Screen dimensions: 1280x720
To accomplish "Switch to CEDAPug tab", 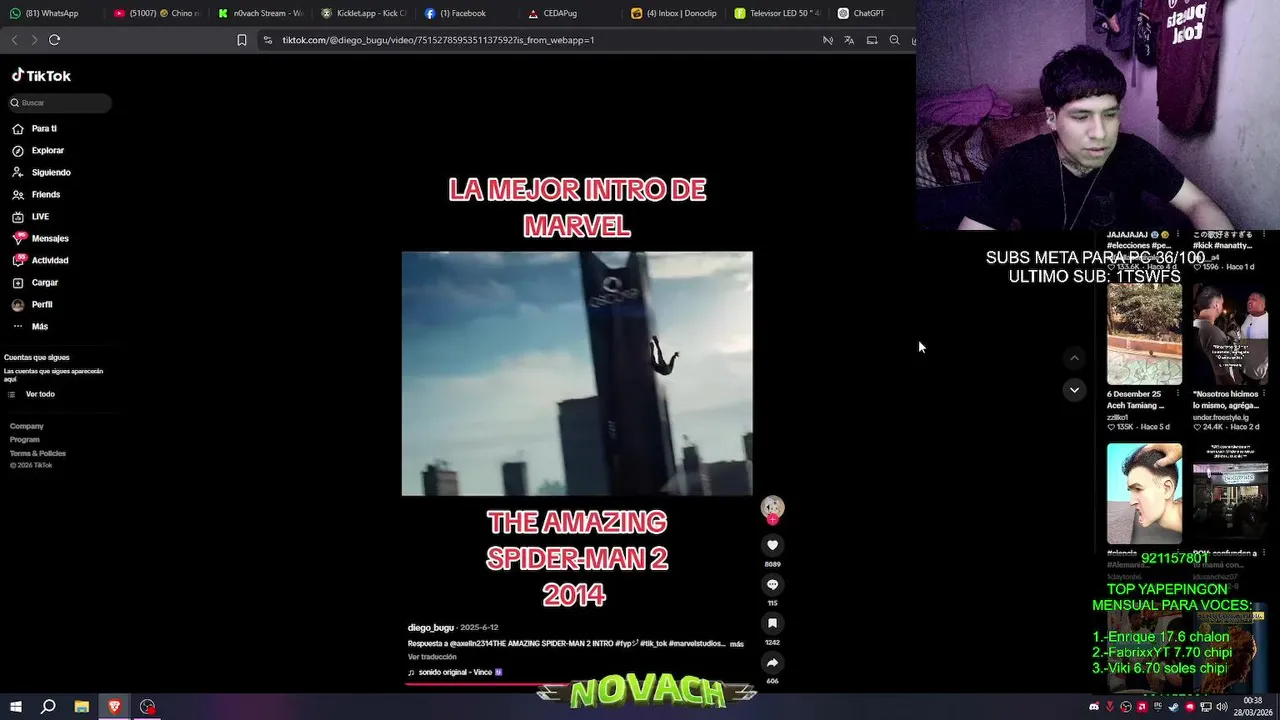I will point(569,13).
